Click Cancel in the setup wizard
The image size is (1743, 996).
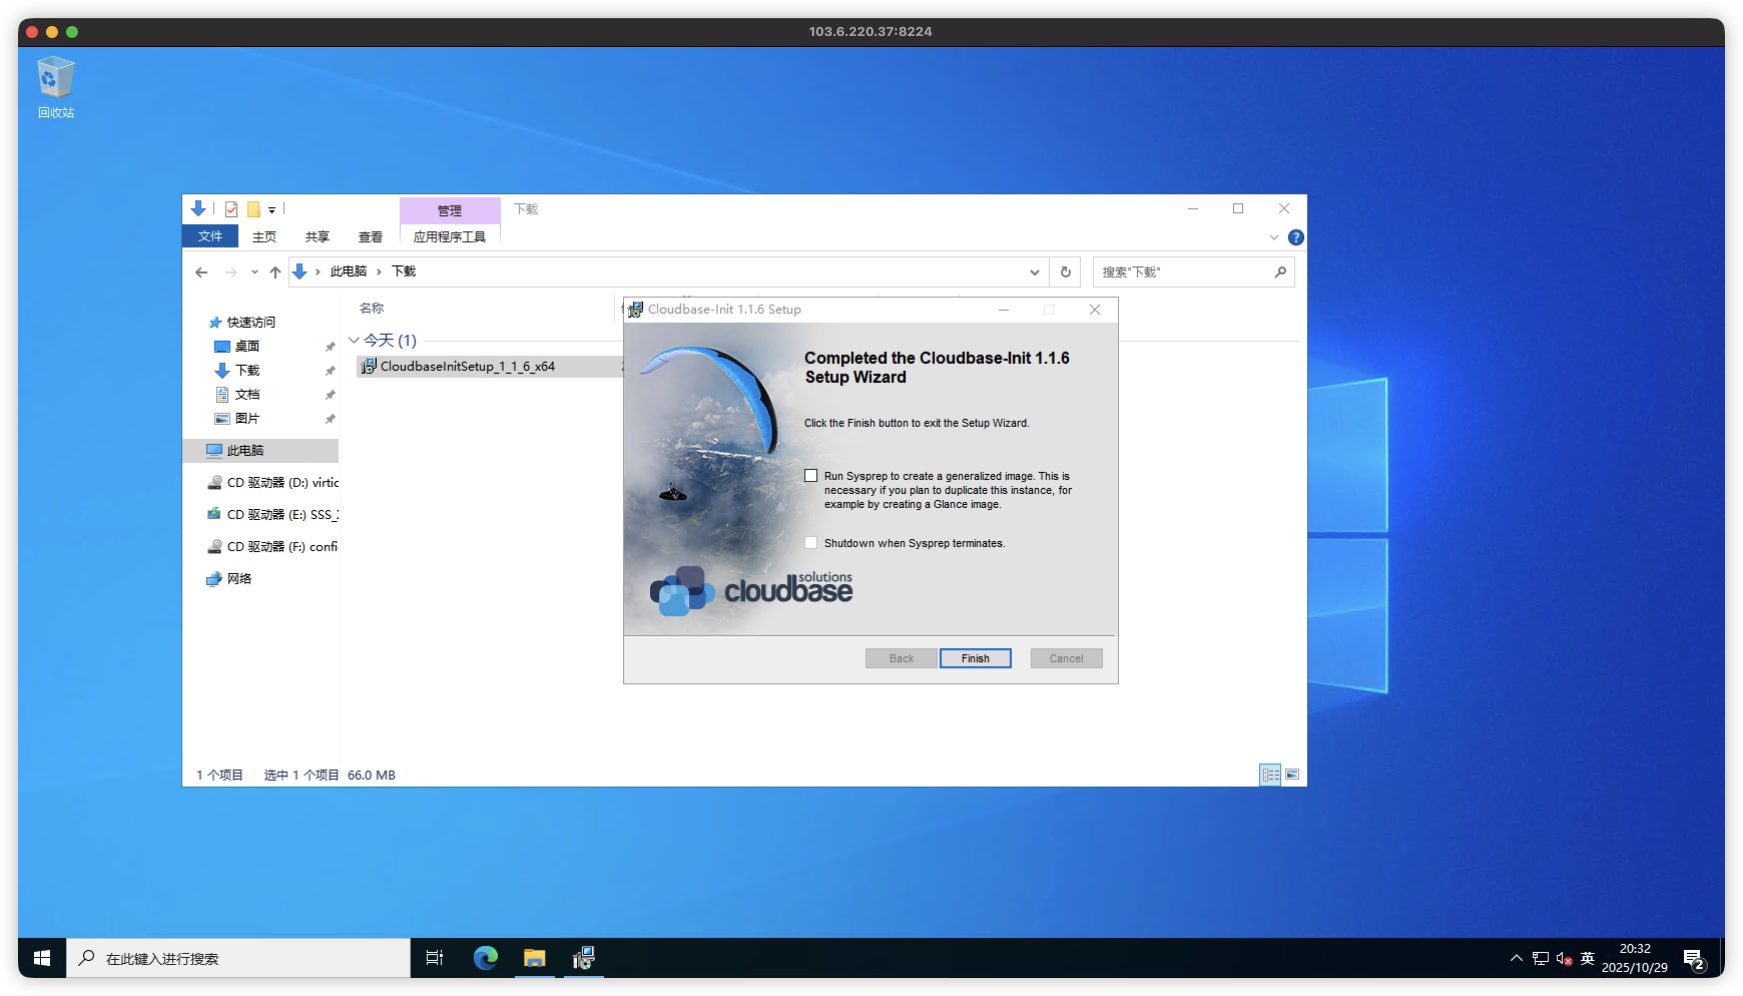(x=1066, y=658)
